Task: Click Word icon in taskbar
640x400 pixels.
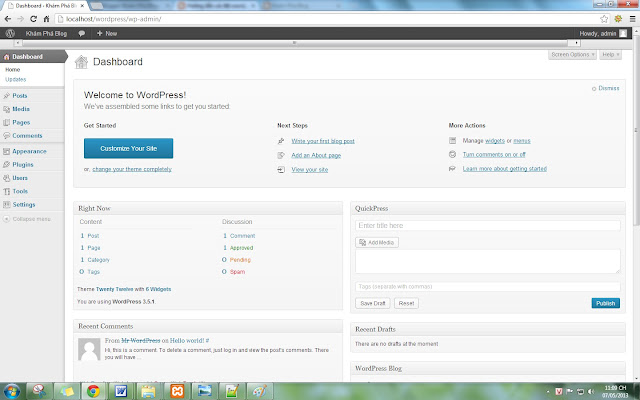Action: [x=121, y=391]
